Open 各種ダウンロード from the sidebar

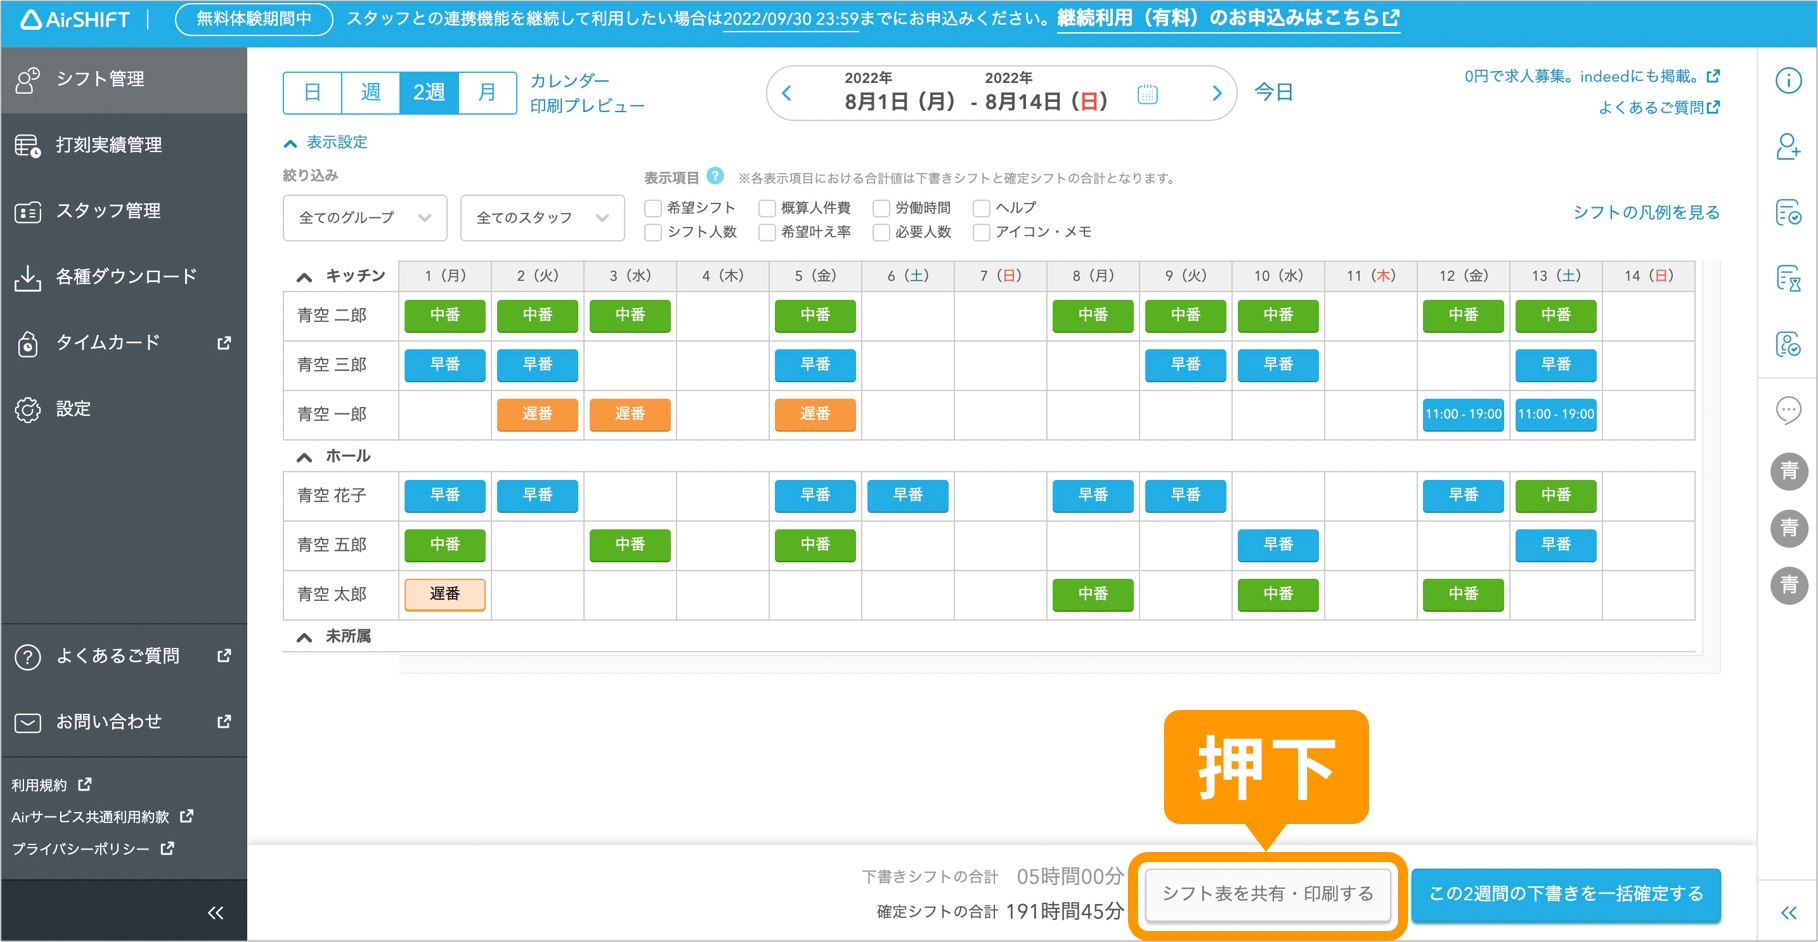pos(120,277)
